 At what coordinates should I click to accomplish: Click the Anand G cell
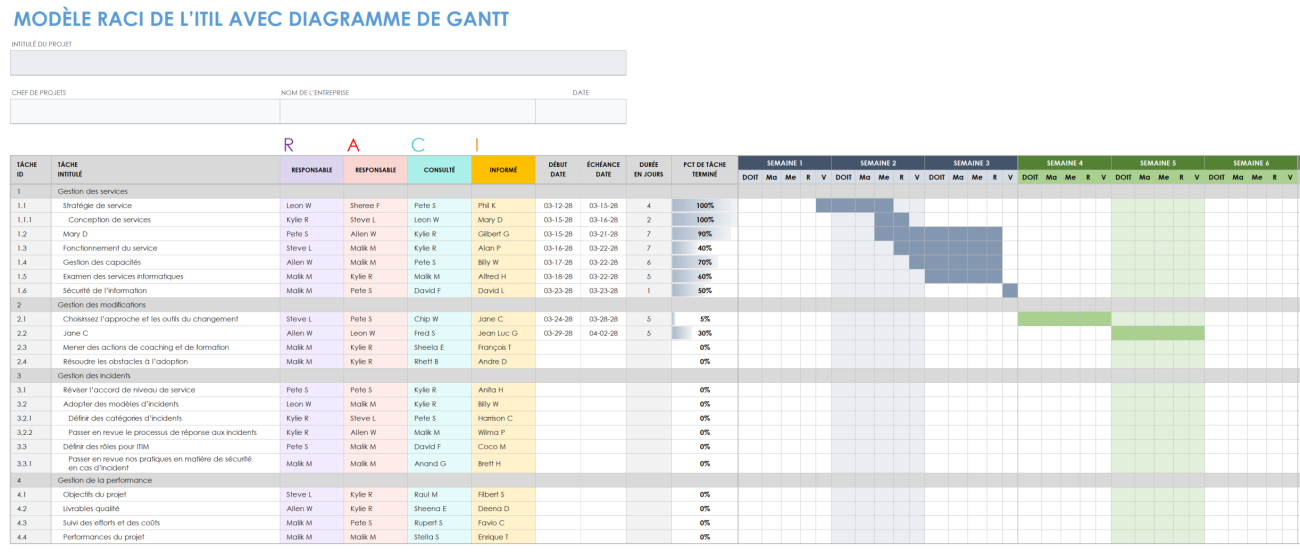click(x=439, y=464)
